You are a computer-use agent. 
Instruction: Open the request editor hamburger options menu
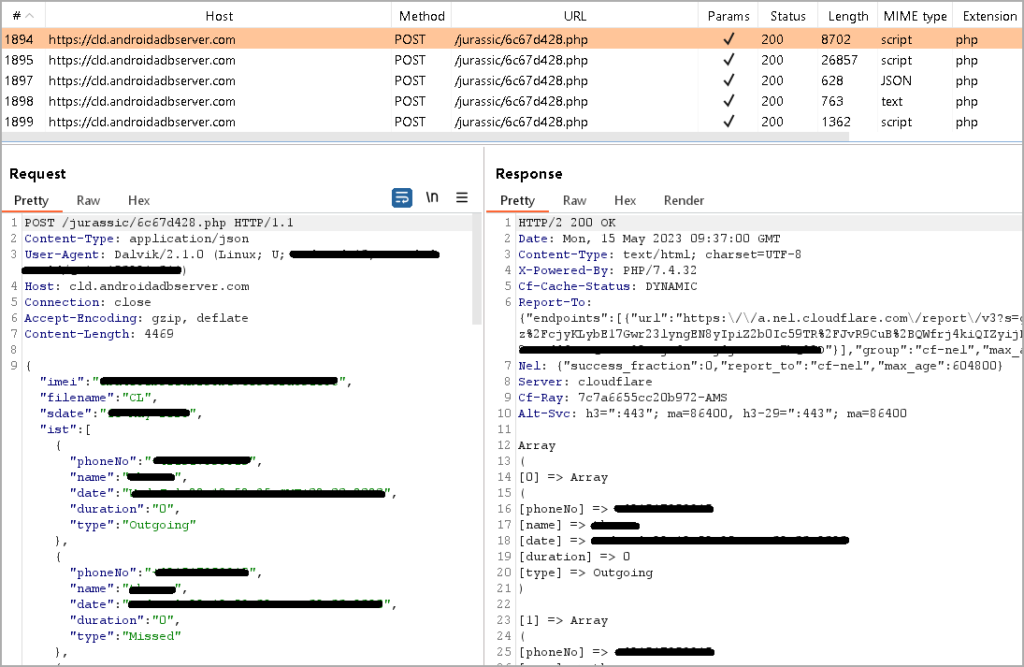click(461, 198)
